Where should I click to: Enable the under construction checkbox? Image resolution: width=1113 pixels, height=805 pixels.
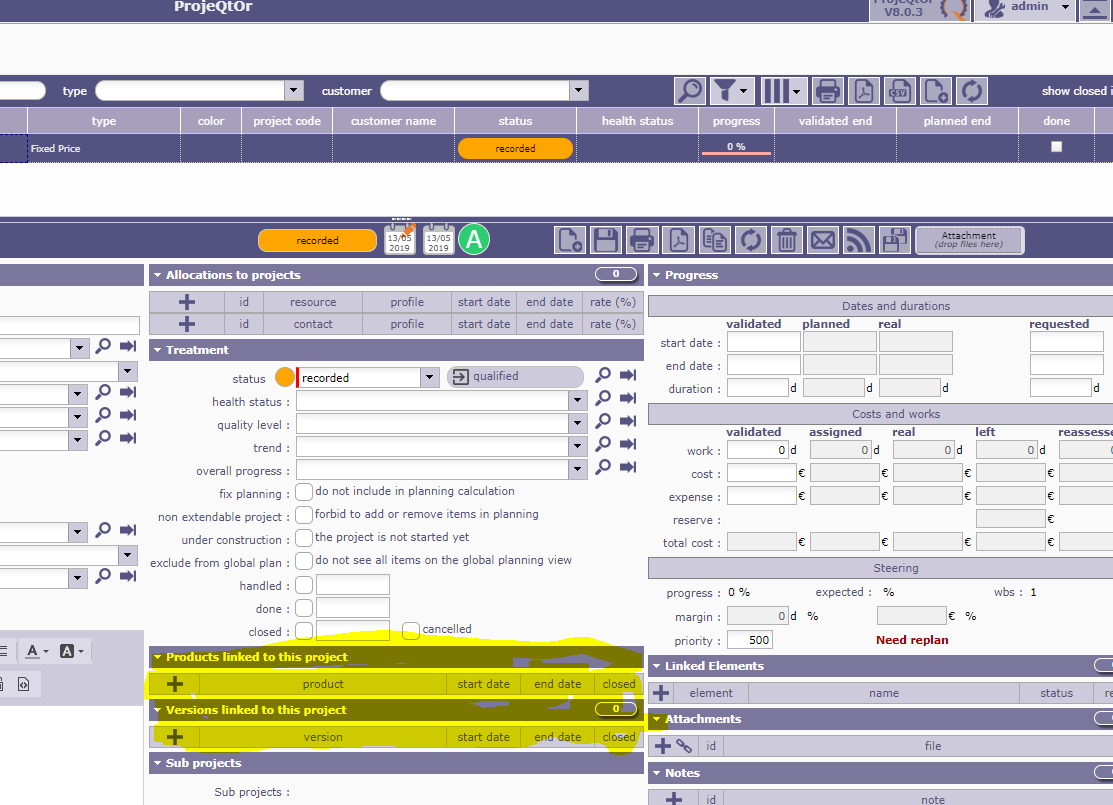304,538
